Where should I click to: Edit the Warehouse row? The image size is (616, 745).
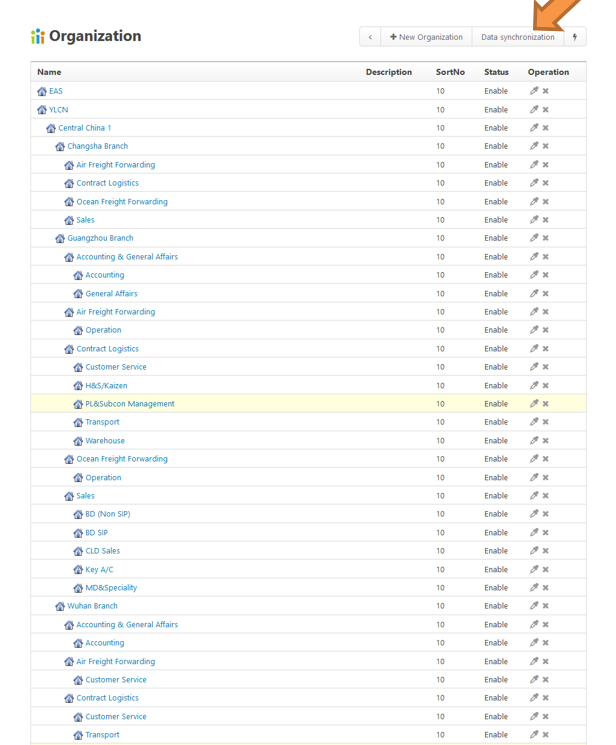click(534, 440)
